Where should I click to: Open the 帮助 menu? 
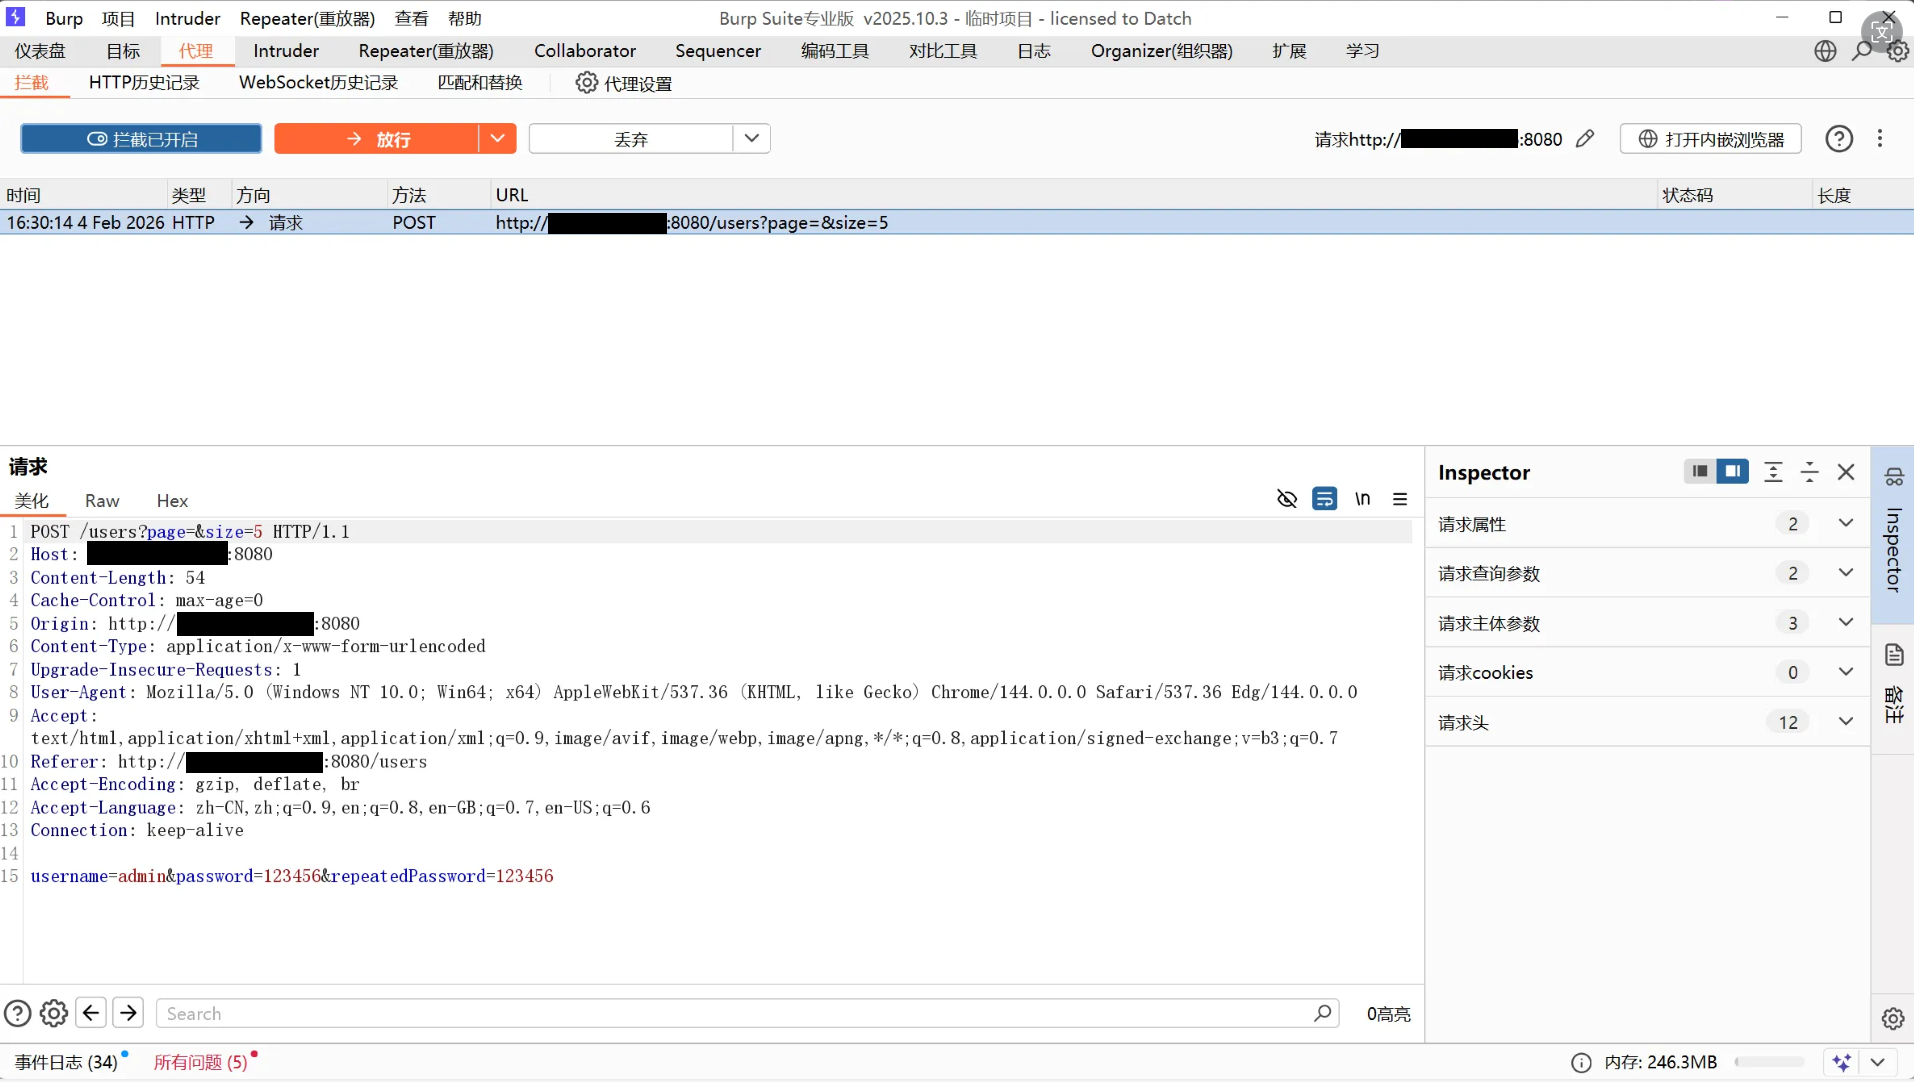tap(465, 18)
